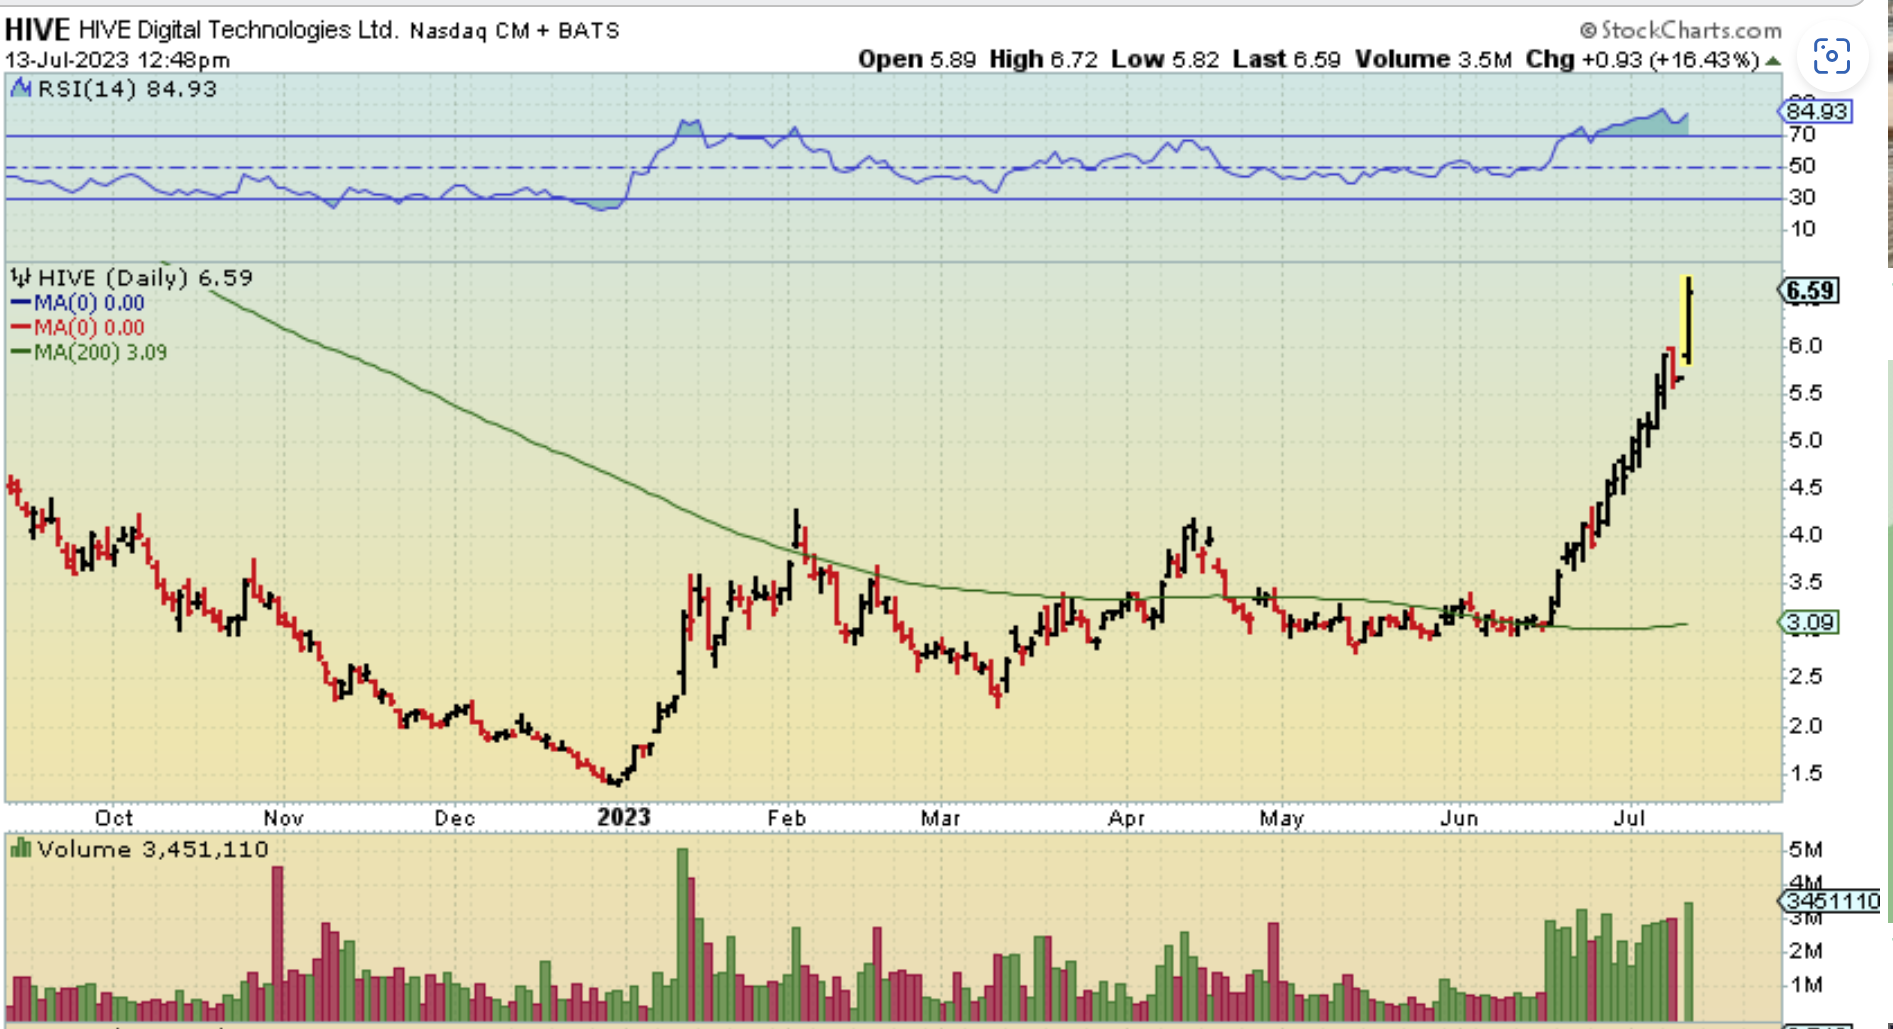Image resolution: width=1893 pixels, height=1029 pixels.
Task: Click the 5M volume axis label
Action: click(1806, 850)
